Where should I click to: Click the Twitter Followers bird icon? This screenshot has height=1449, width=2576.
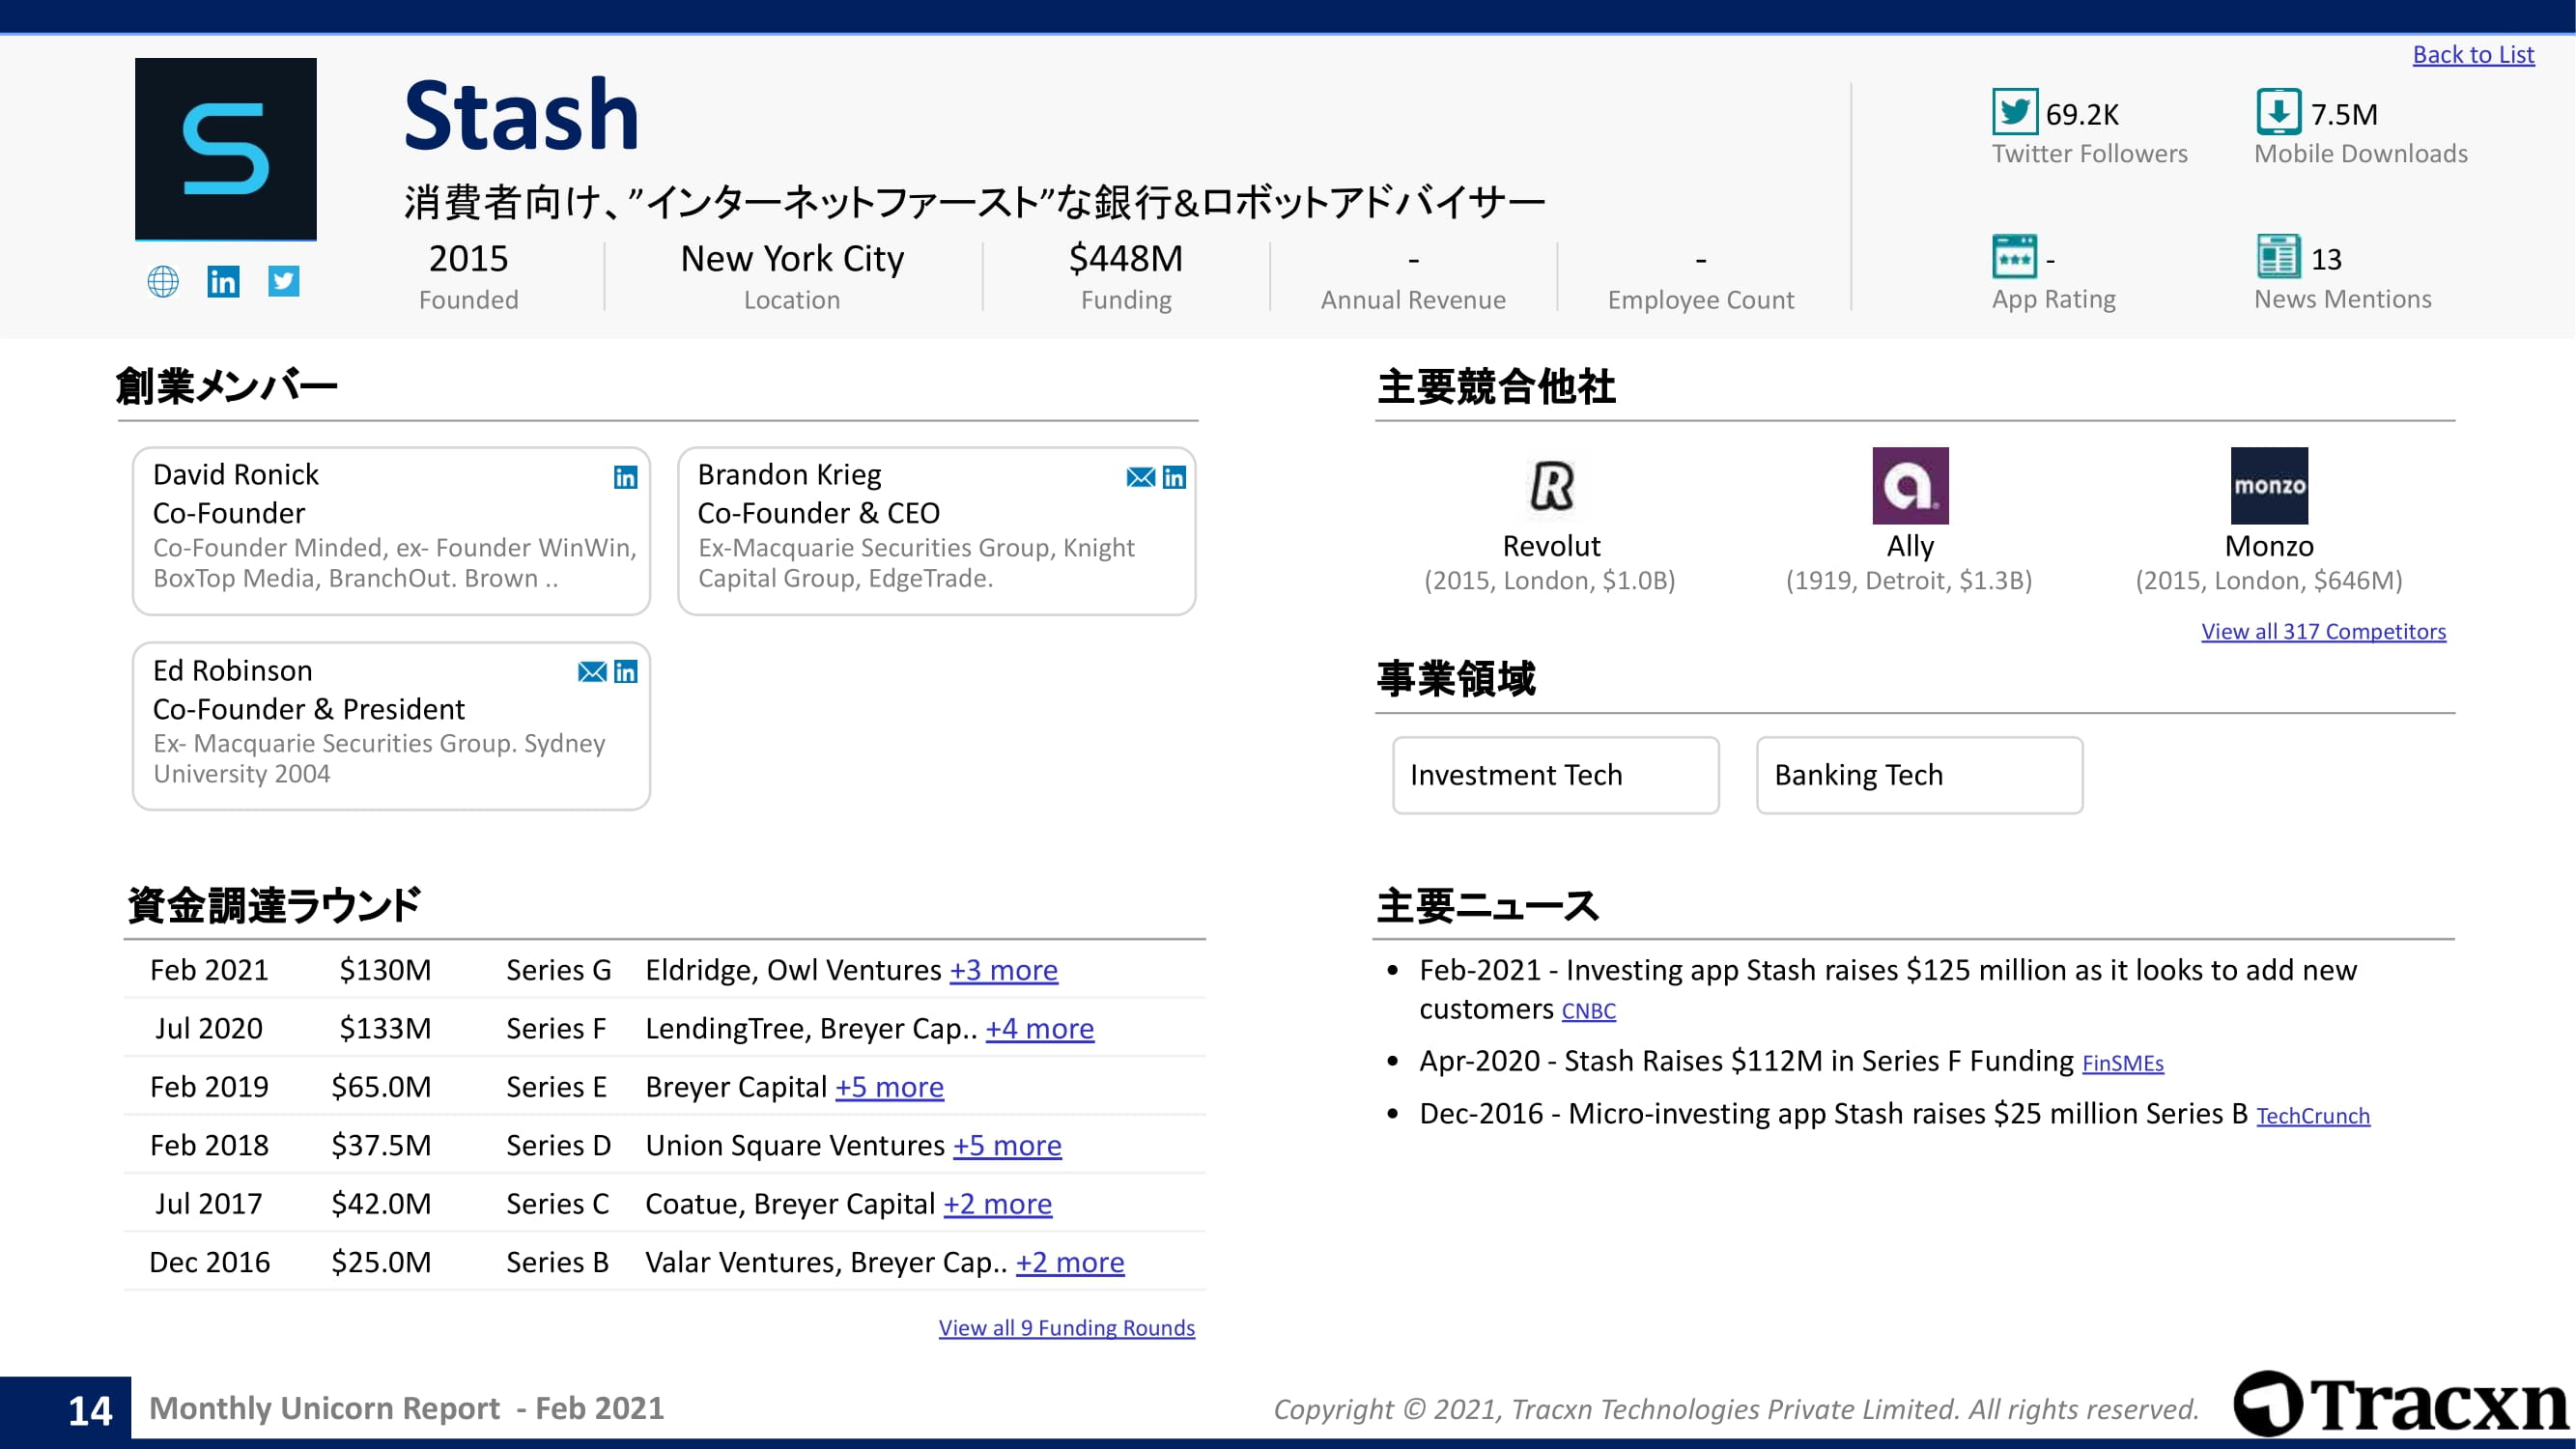pos(2014,111)
